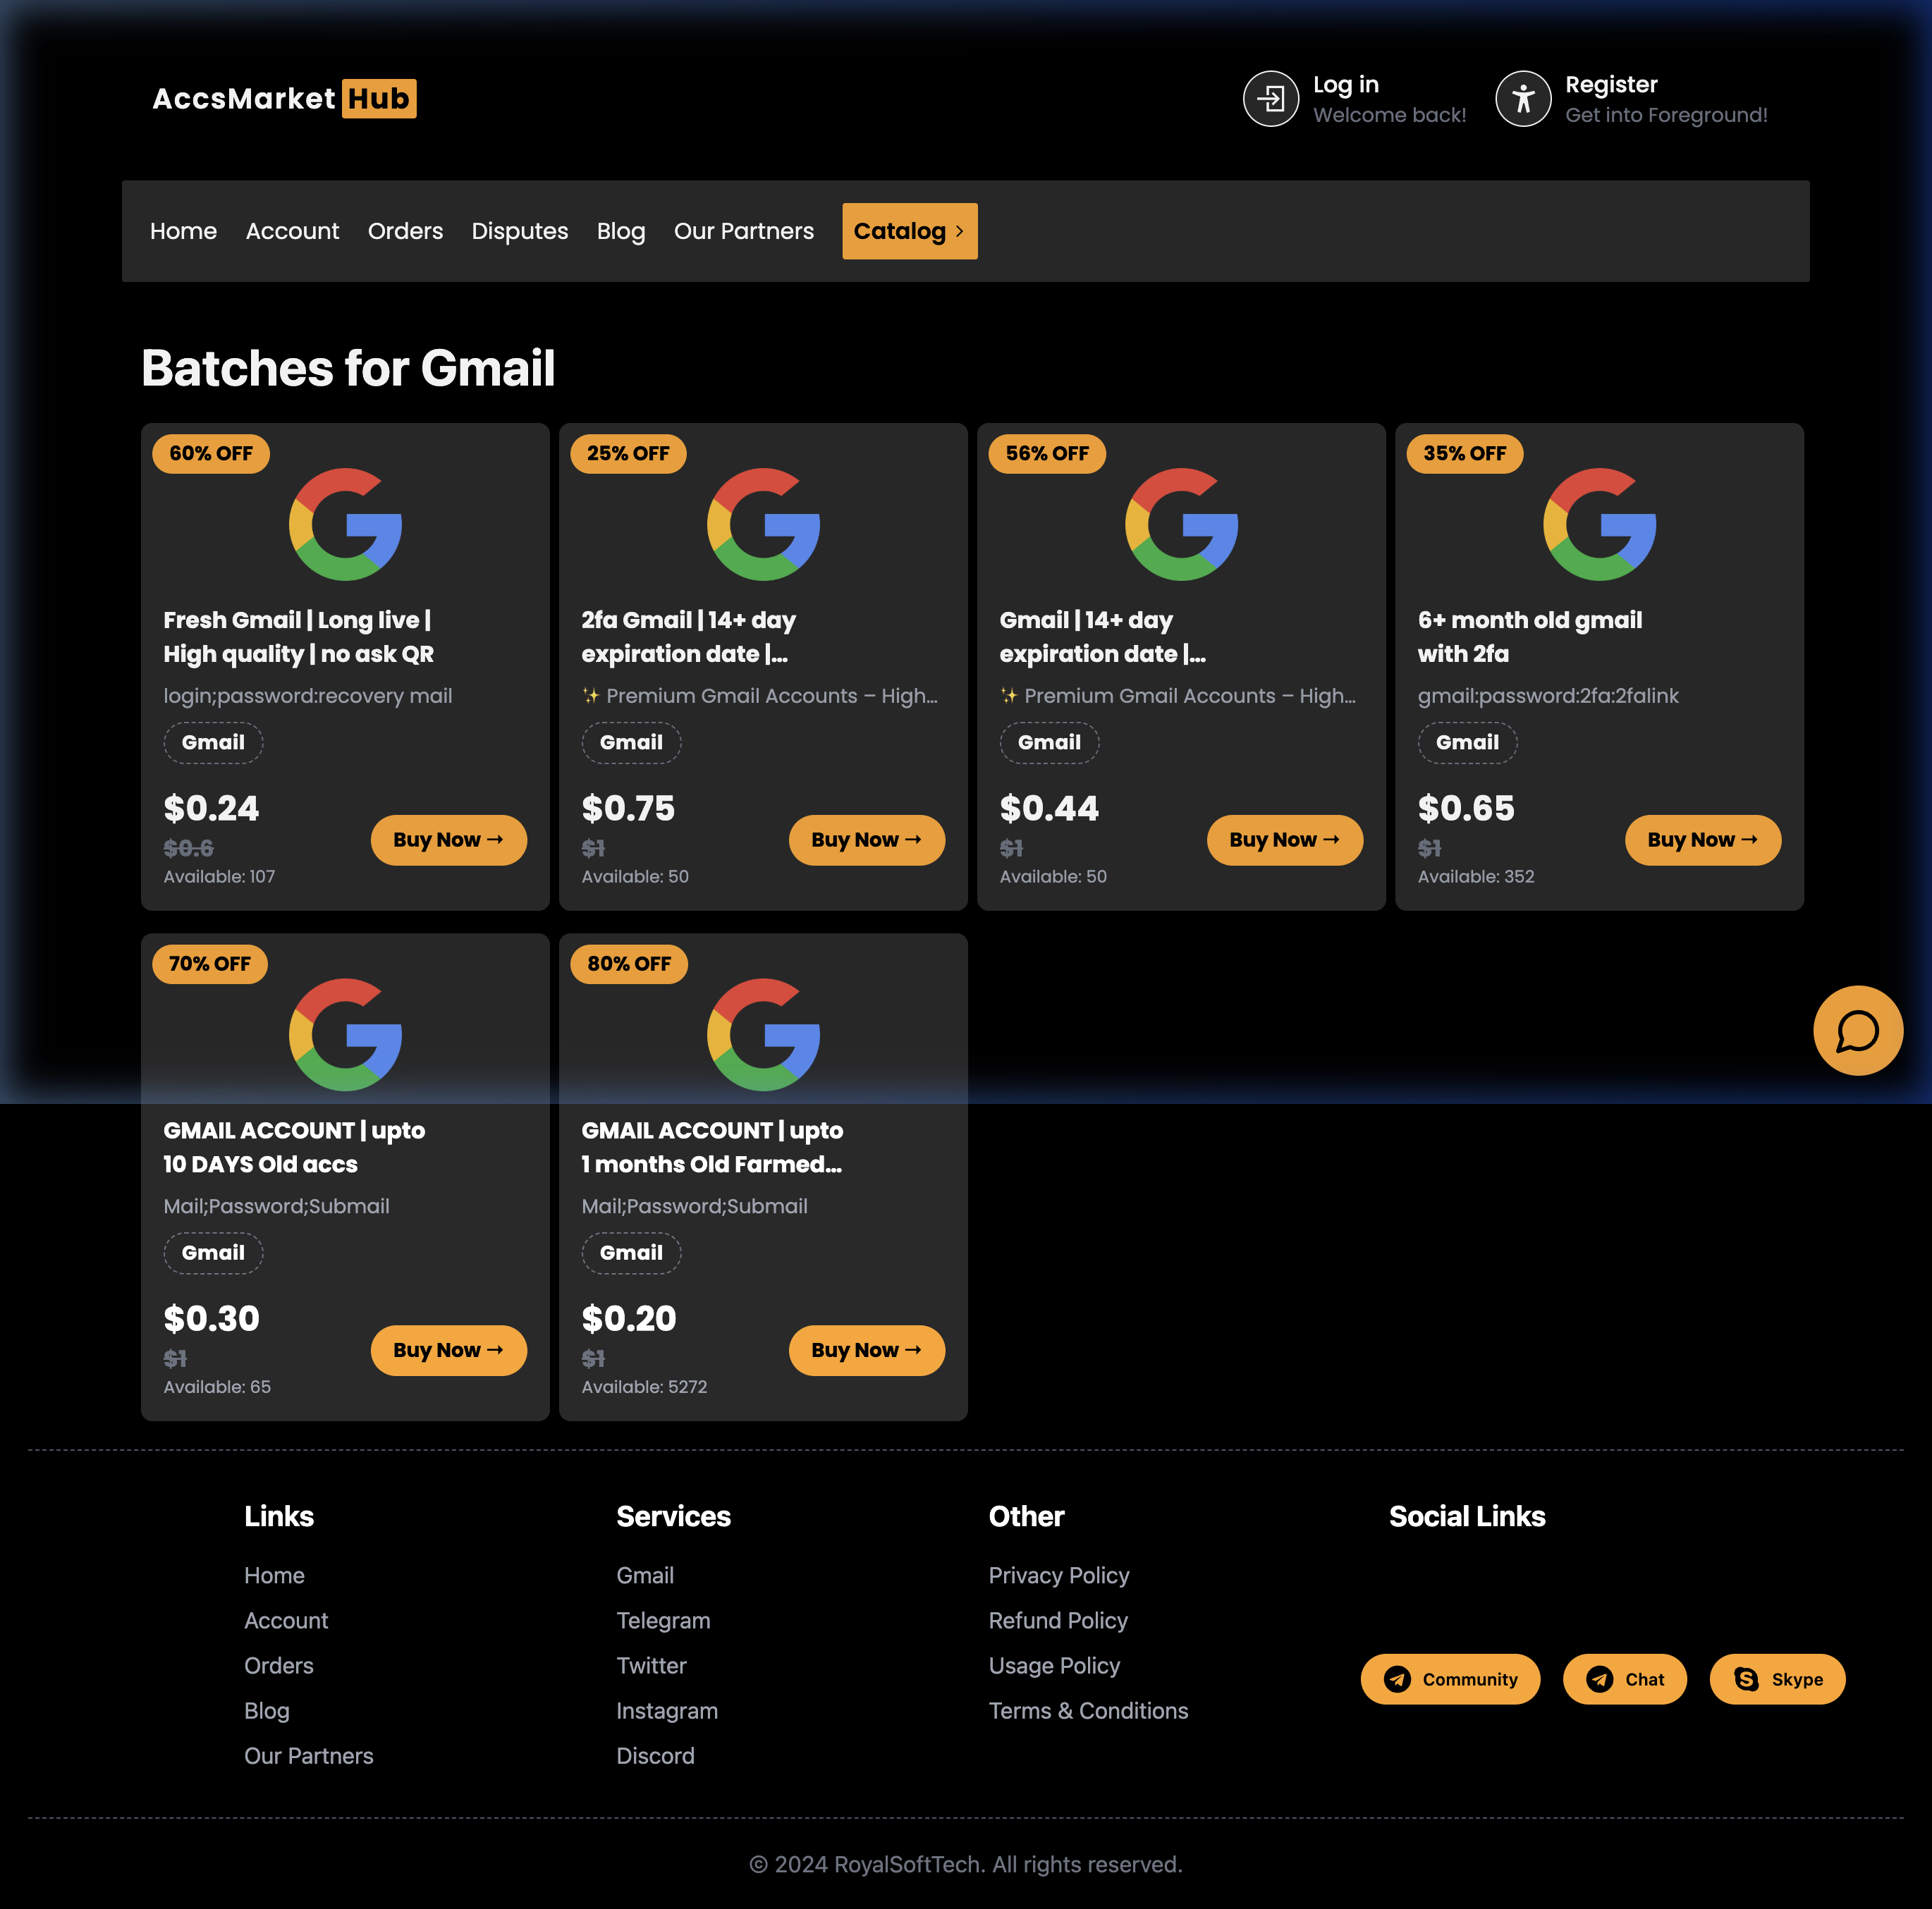Screen dimensions: 1932x1909
Task: Click the Register account icon
Action: click(x=1523, y=98)
